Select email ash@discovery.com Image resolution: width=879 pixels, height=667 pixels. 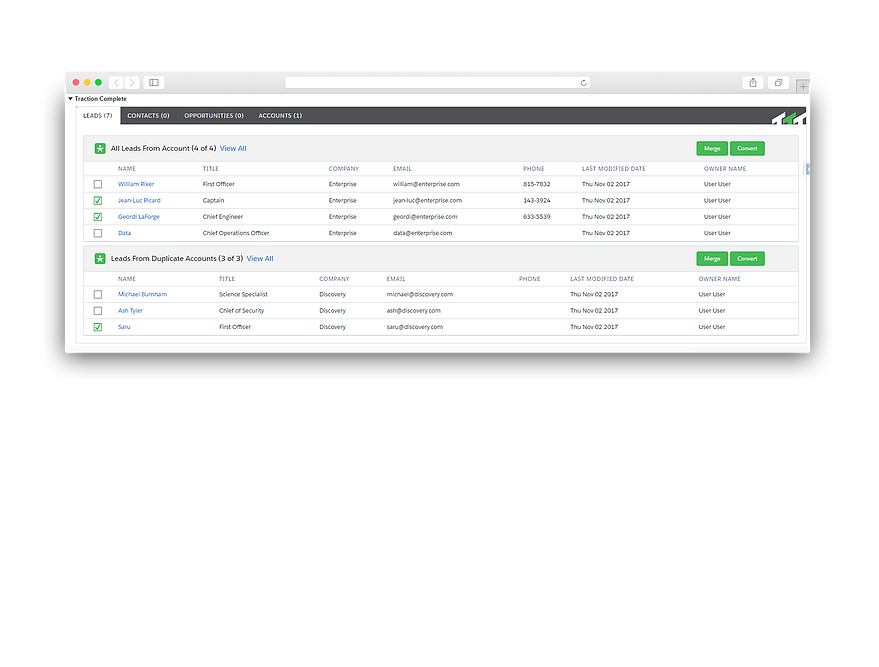pos(413,310)
